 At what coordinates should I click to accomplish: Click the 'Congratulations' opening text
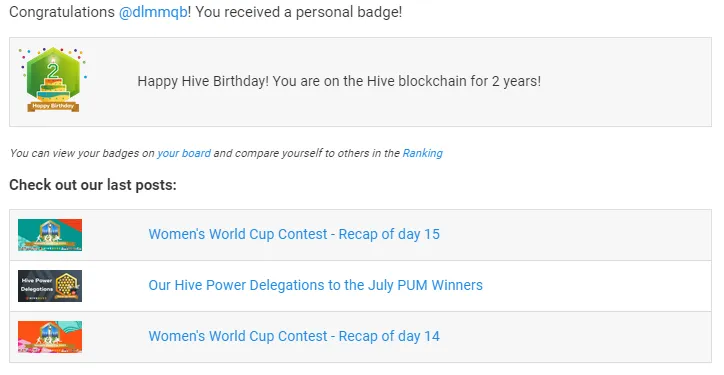point(62,12)
